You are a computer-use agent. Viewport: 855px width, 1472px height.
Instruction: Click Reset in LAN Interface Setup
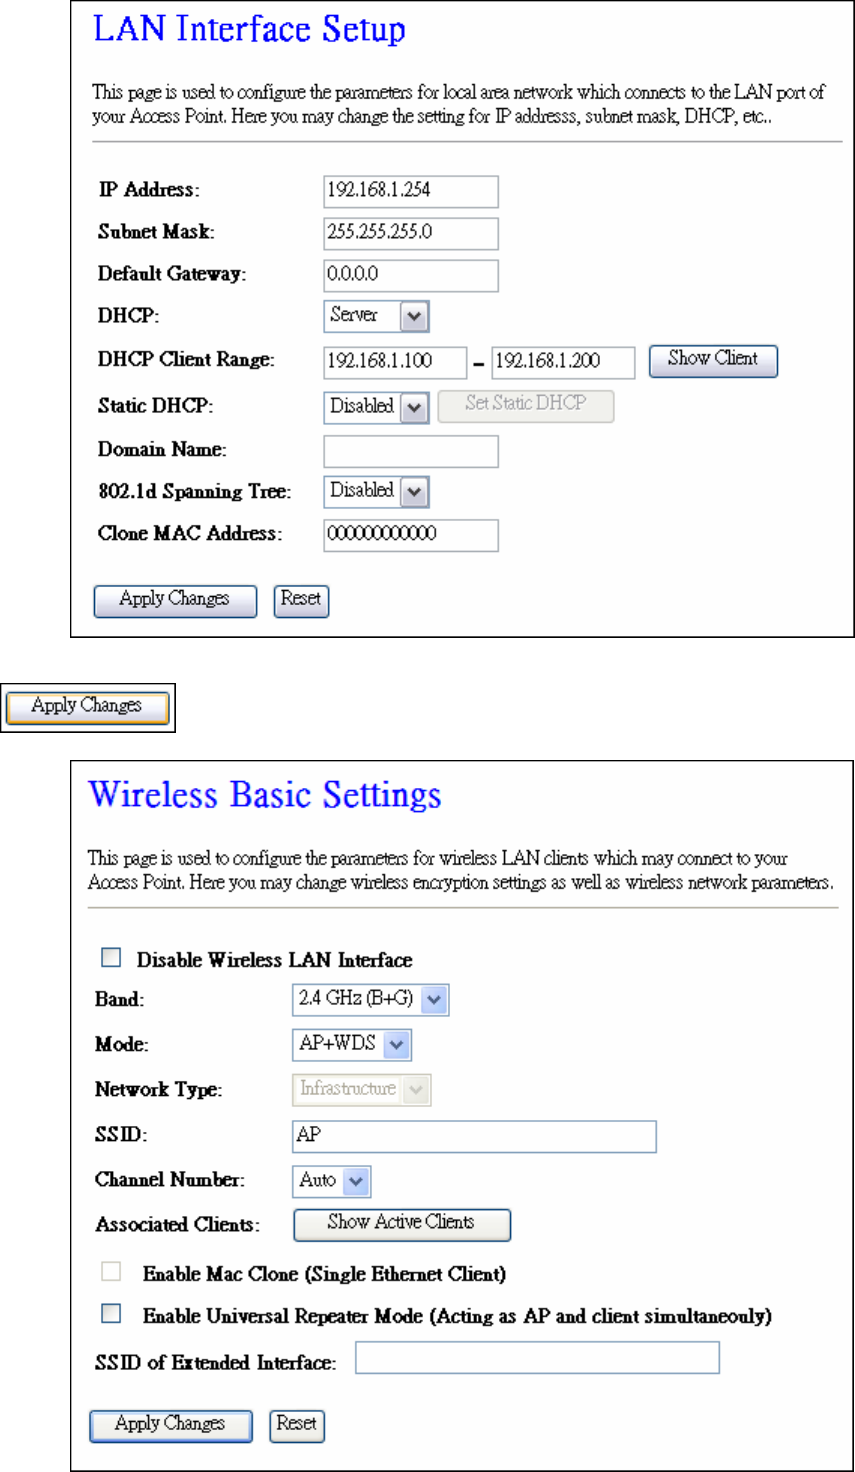[301, 600]
